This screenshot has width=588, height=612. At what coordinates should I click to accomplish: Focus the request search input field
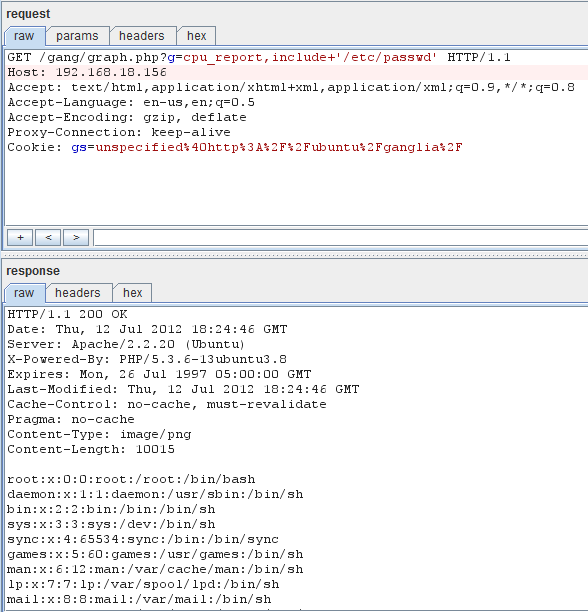tap(340, 237)
